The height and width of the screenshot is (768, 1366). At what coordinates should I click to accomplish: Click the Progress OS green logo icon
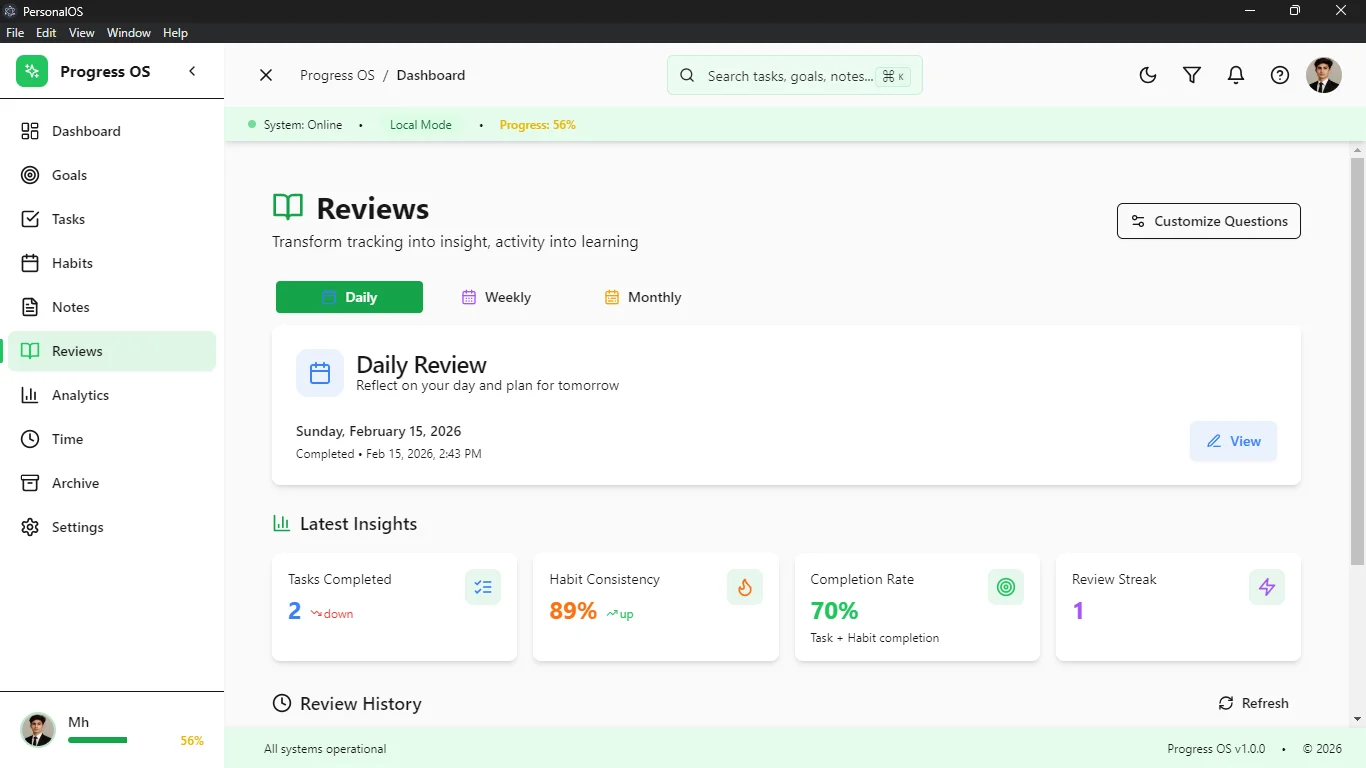pyautogui.click(x=32, y=71)
